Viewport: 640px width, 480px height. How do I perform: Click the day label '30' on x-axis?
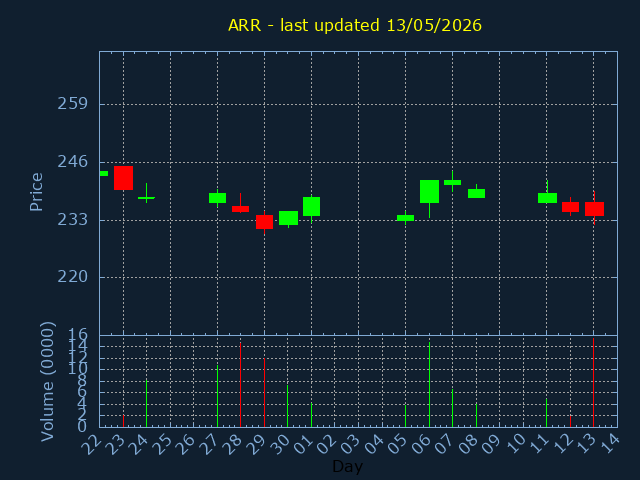pyautogui.click(x=280, y=444)
